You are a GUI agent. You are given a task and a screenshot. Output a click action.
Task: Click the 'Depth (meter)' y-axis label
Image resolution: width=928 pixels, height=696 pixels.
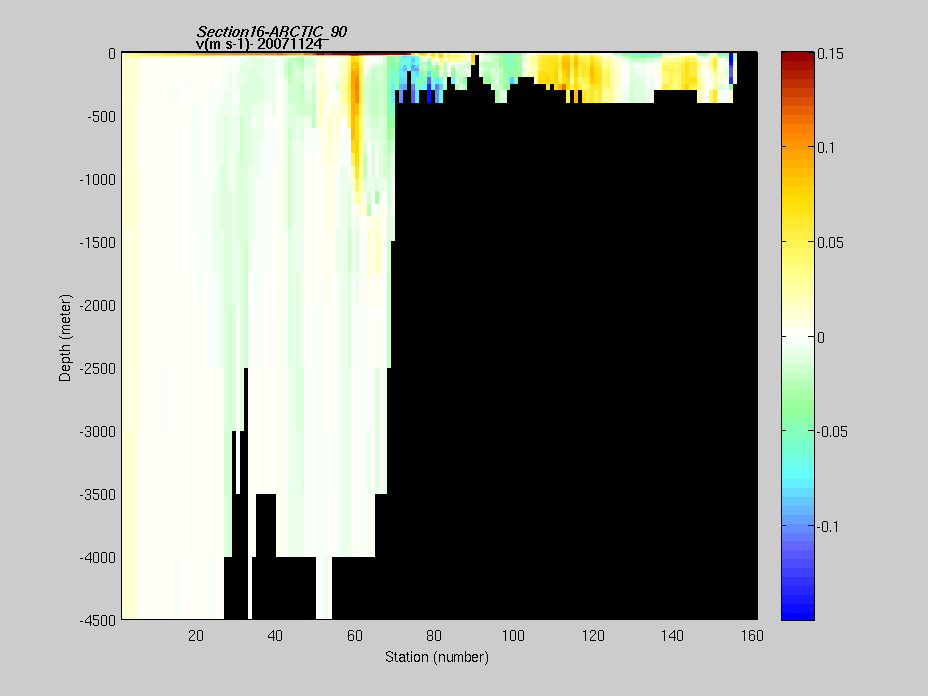point(65,337)
